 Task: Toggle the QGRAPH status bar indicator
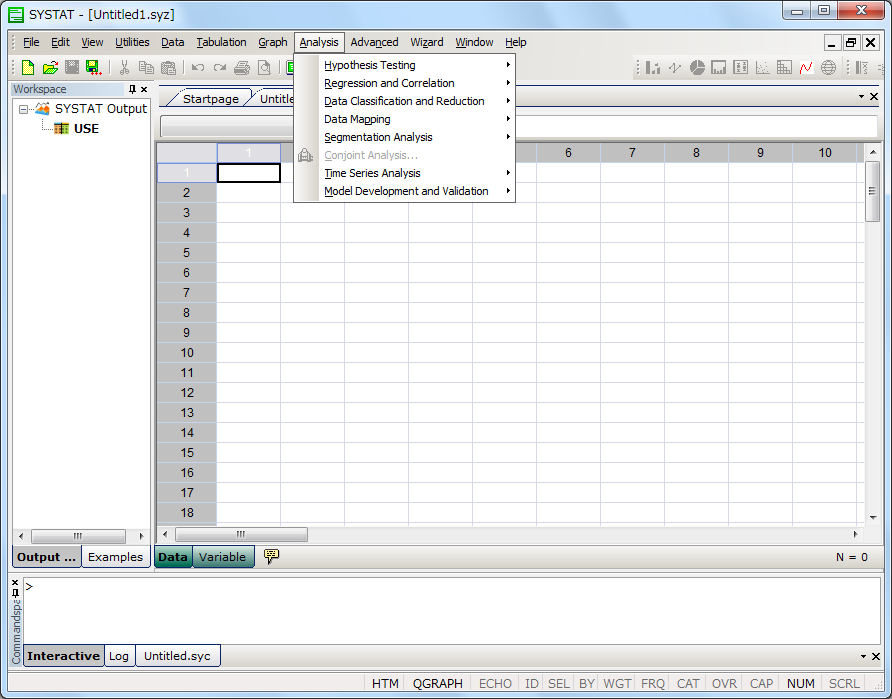click(x=438, y=684)
